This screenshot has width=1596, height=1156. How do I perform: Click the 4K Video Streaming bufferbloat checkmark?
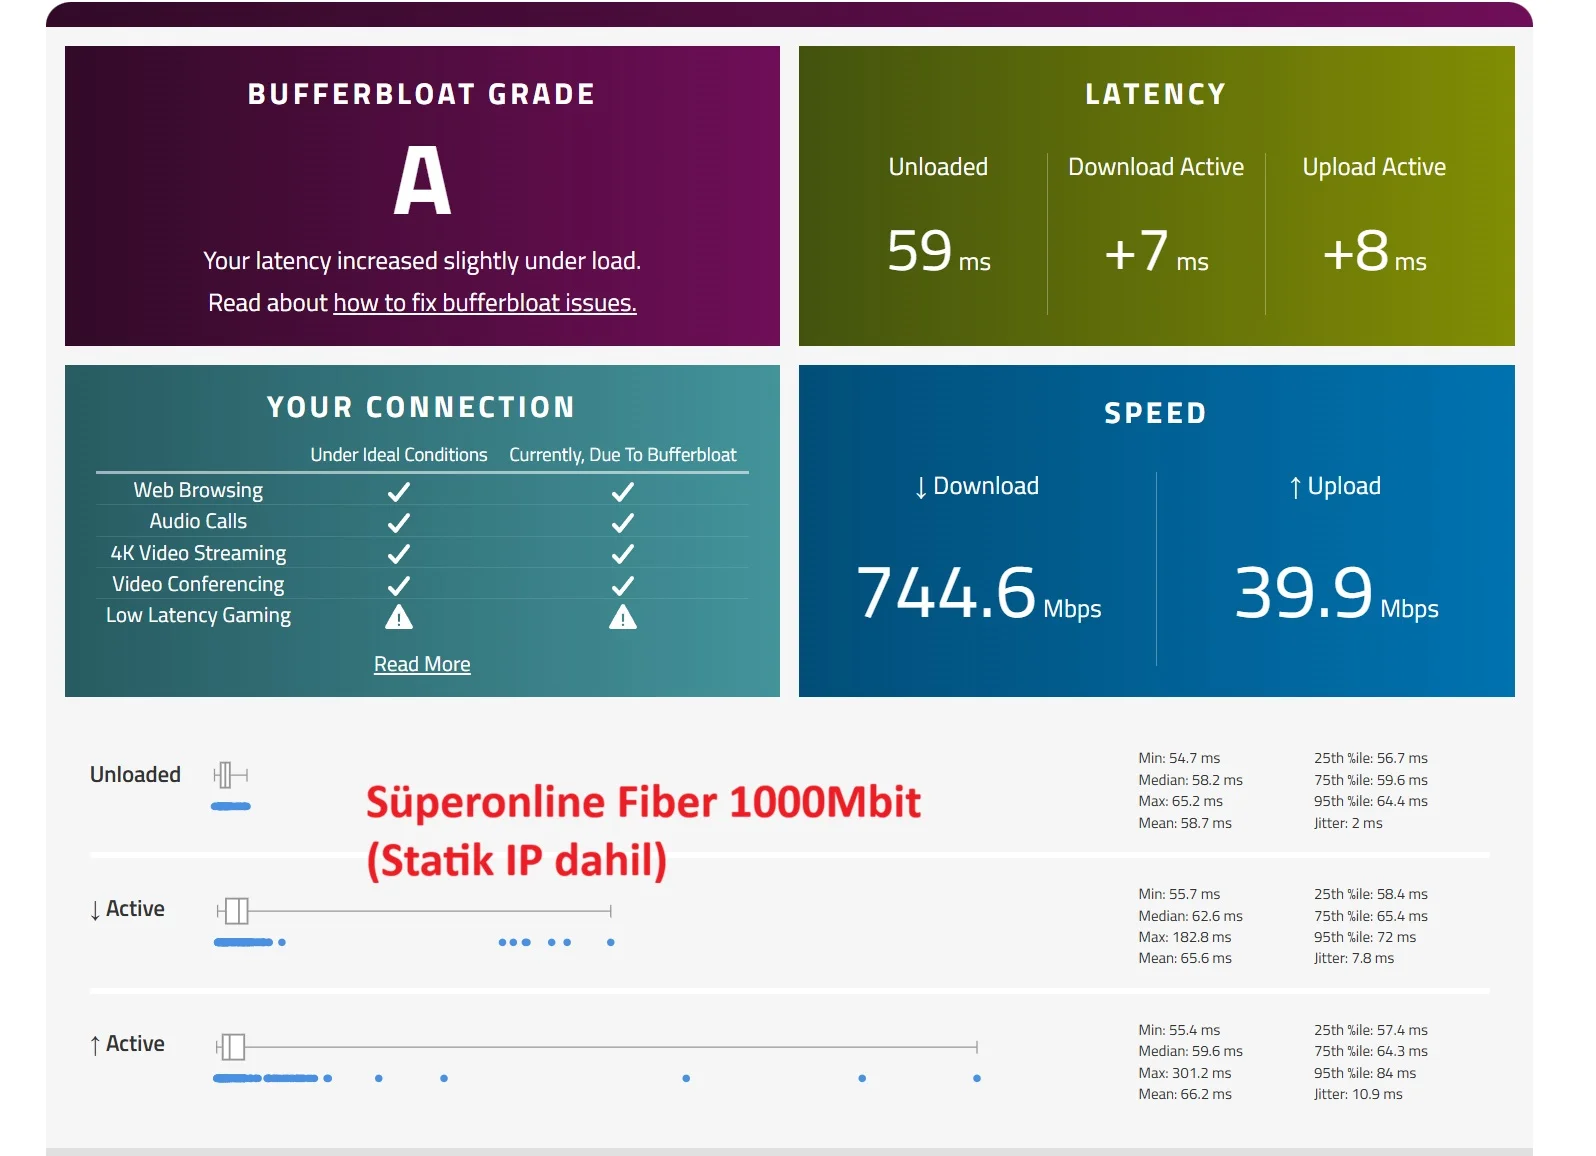click(623, 554)
